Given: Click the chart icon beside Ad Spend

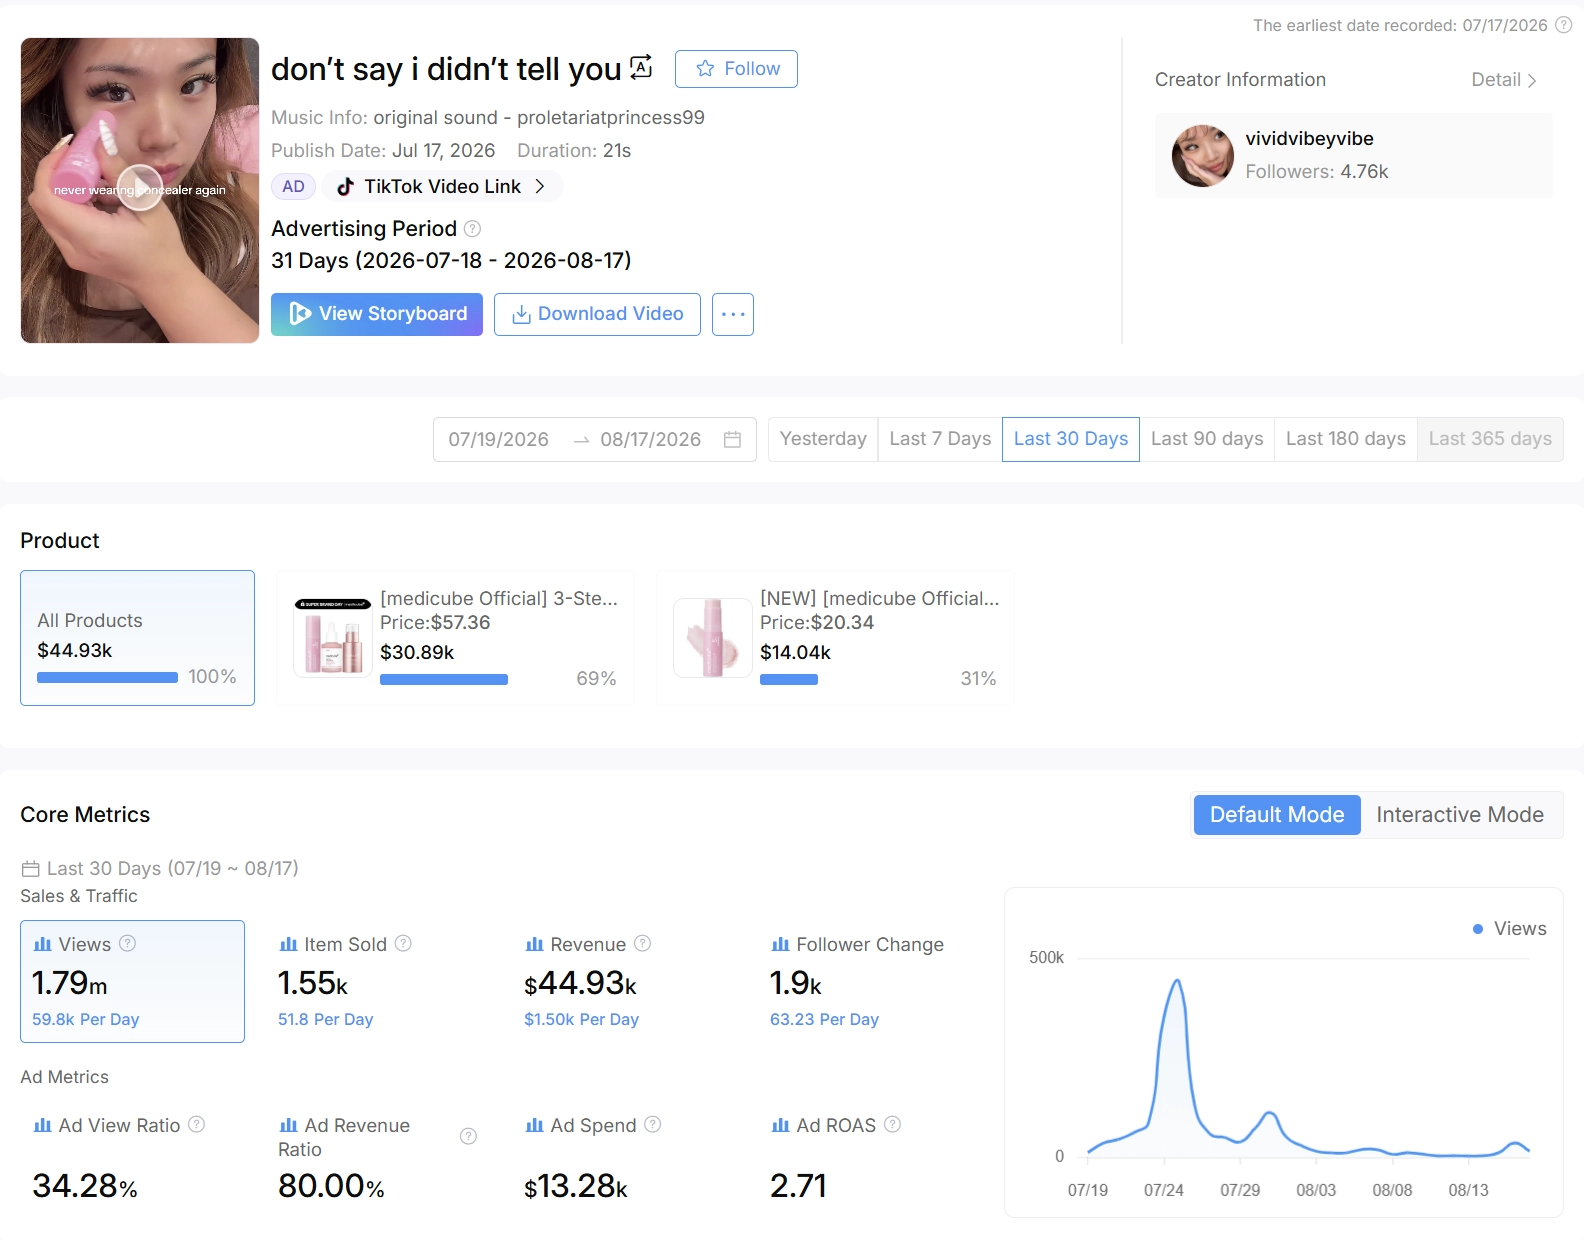Looking at the screenshot, I should (x=534, y=1125).
